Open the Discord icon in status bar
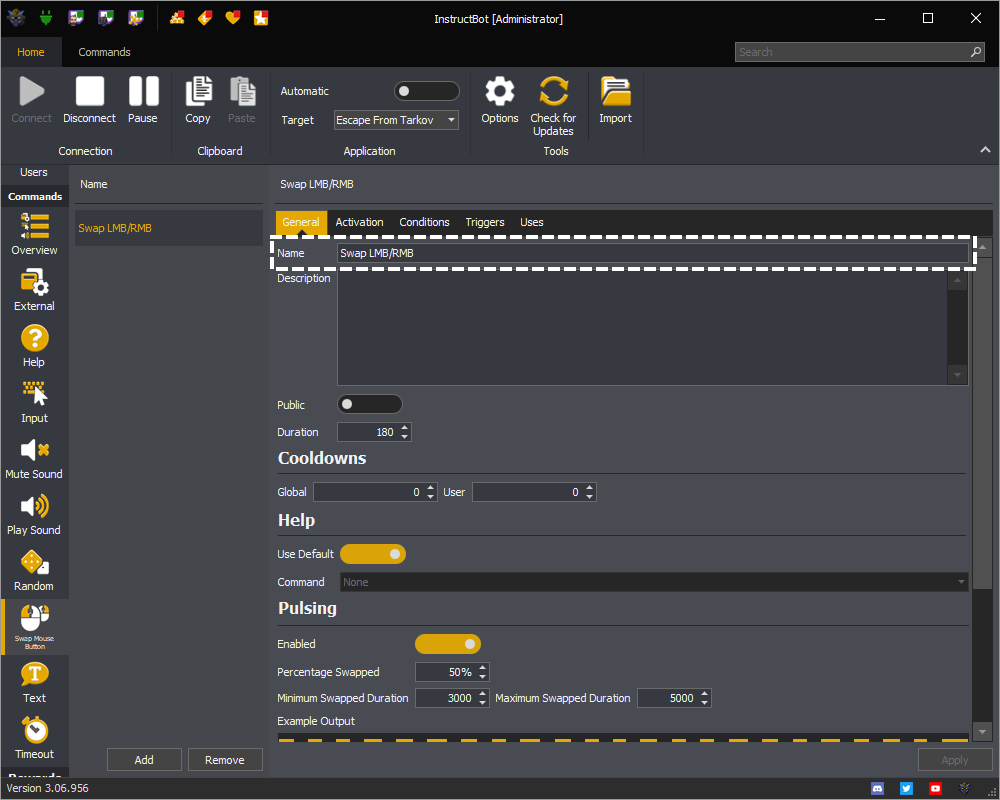 (878, 788)
